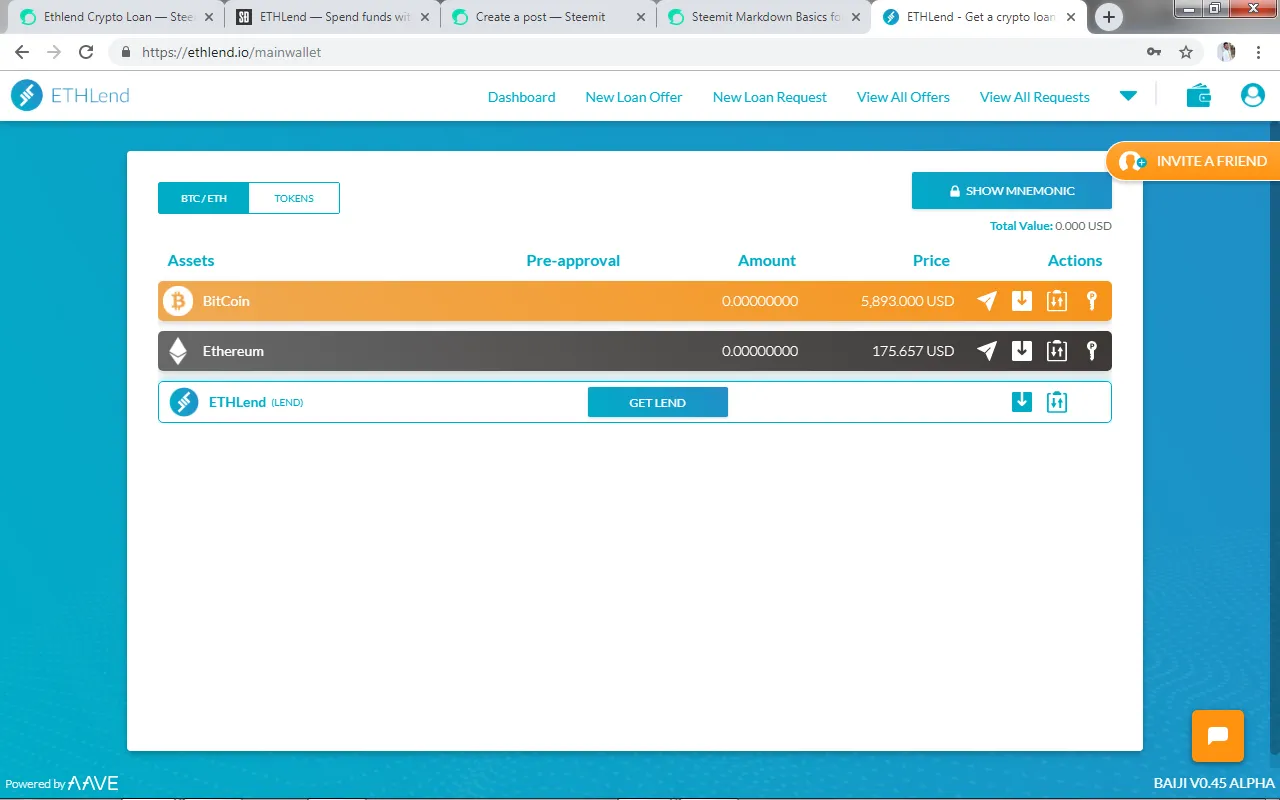Open the New Loan Request link
This screenshot has height=800, width=1280.
(770, 97)
